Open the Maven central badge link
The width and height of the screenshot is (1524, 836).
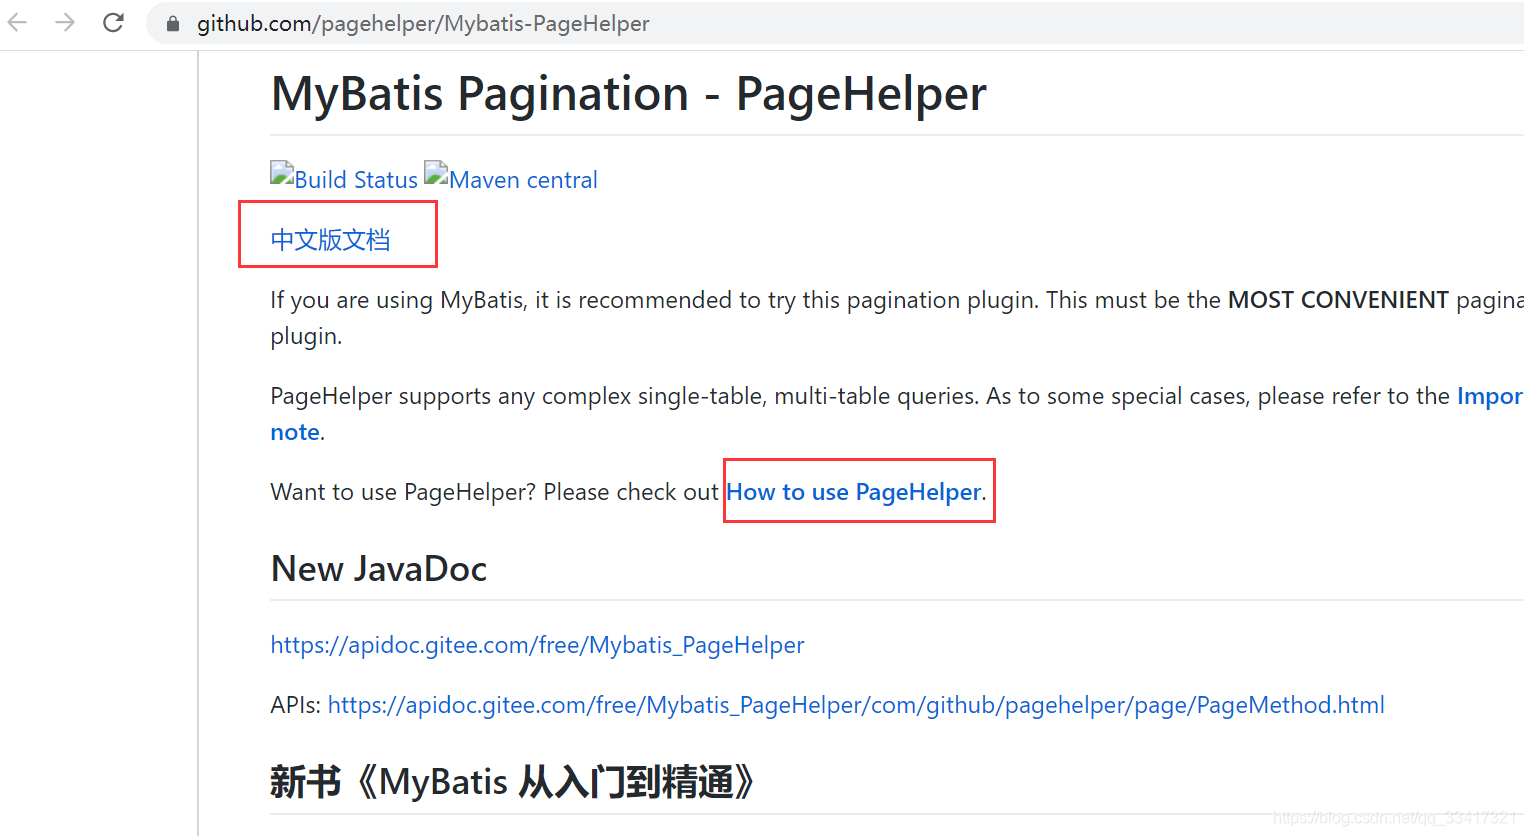pos(511,178)
